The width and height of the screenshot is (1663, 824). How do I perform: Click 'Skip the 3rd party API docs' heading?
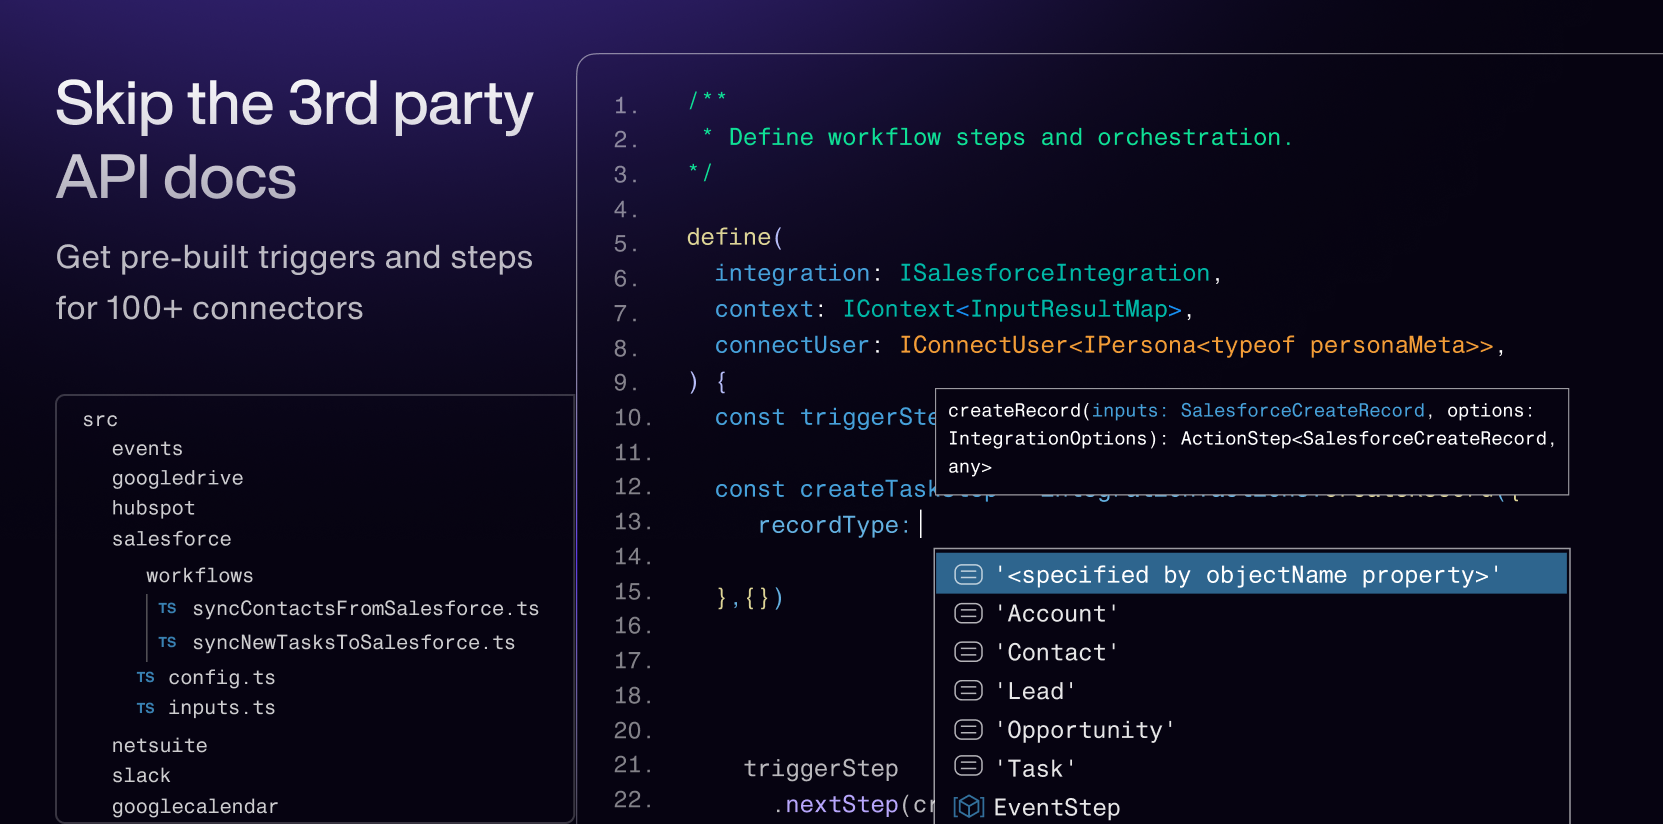294,140
